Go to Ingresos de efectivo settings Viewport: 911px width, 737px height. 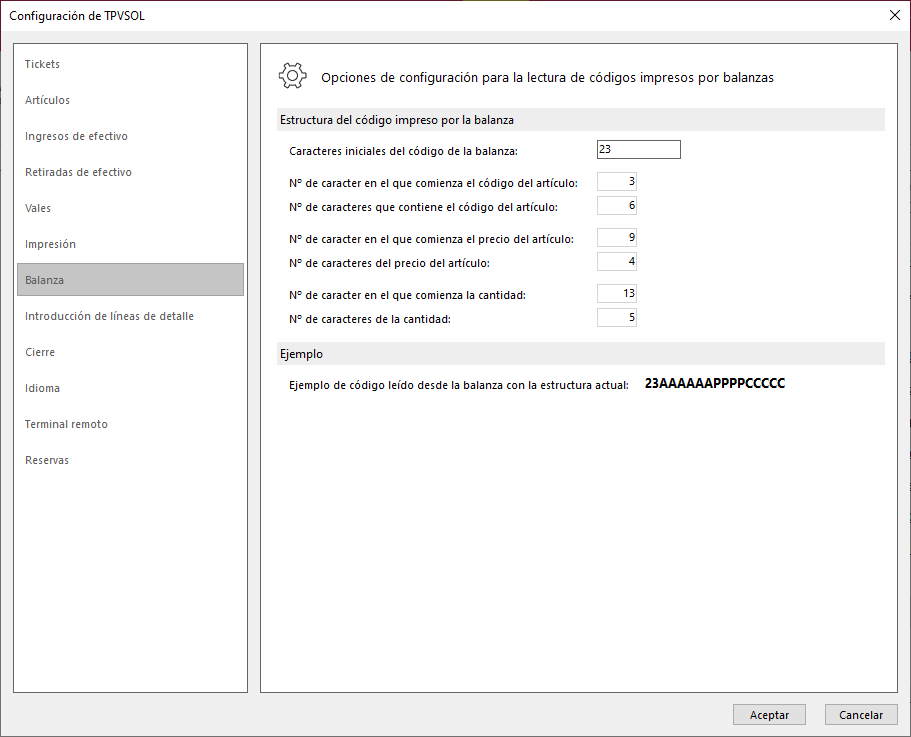click(x=130, y=136)
